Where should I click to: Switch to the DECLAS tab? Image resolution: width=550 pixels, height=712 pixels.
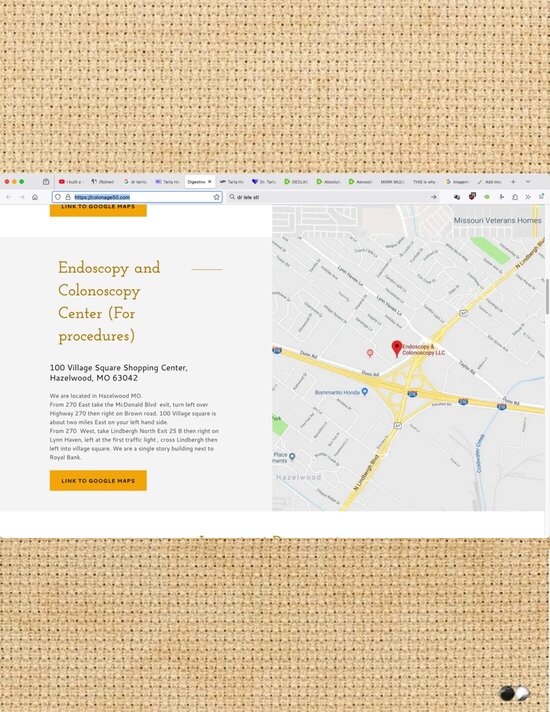[296, 182]
